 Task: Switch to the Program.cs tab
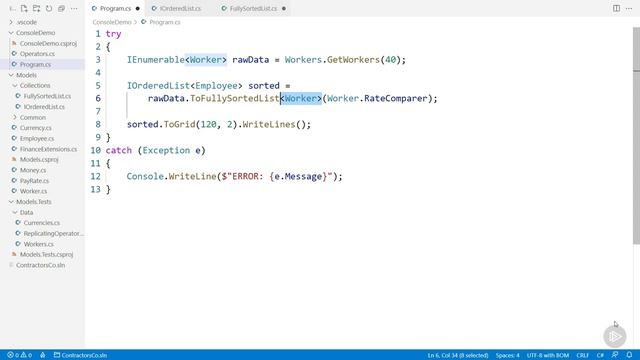(x=115, y=8)
